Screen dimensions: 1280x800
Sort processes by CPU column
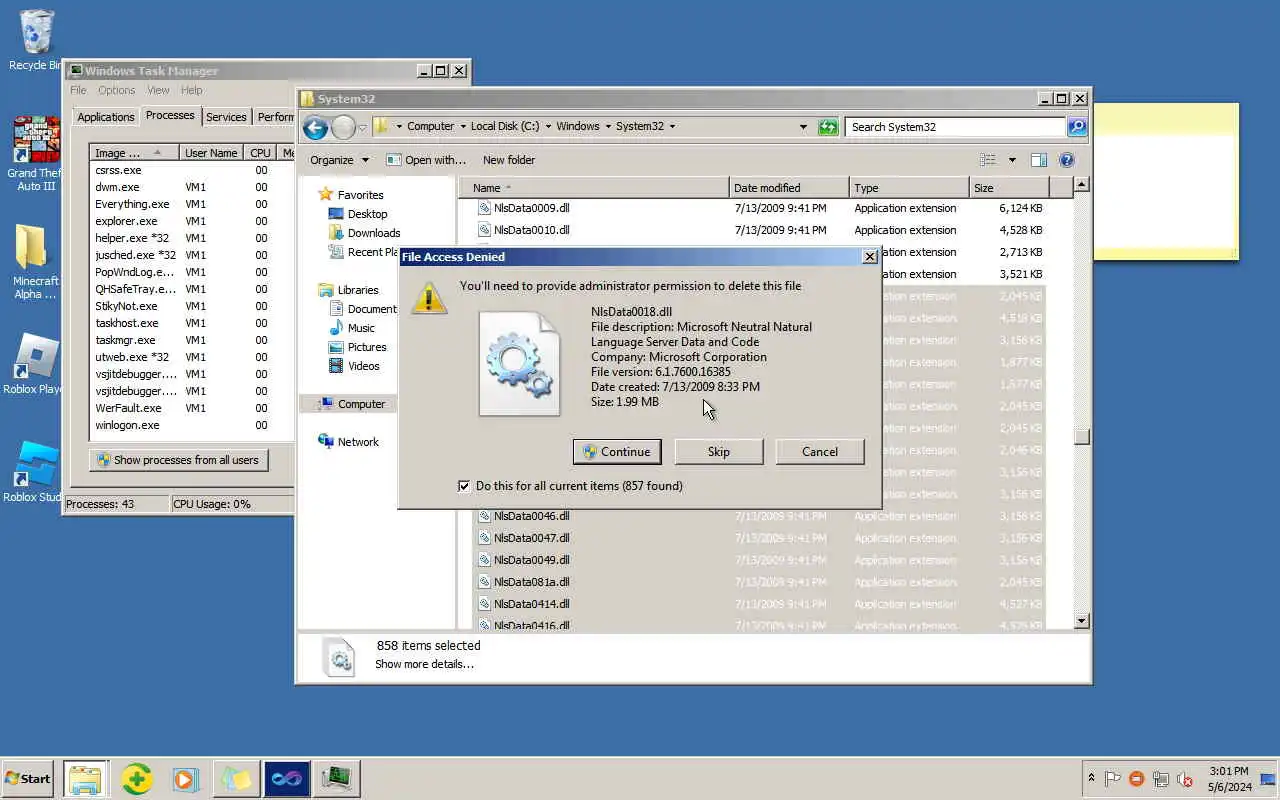point(260,153)
